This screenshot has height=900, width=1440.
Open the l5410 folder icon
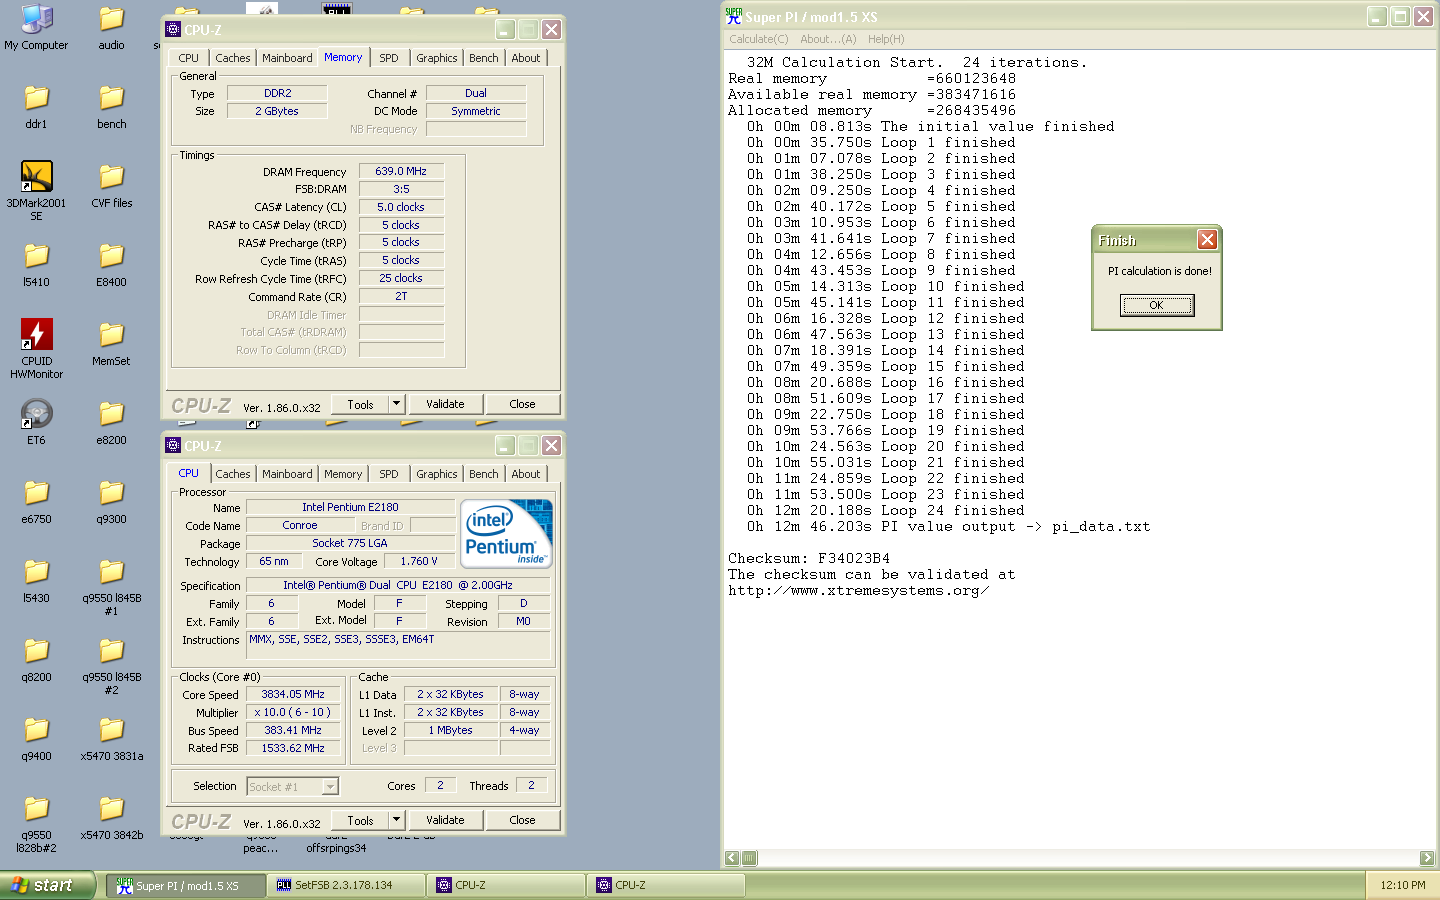click(37, 257)
